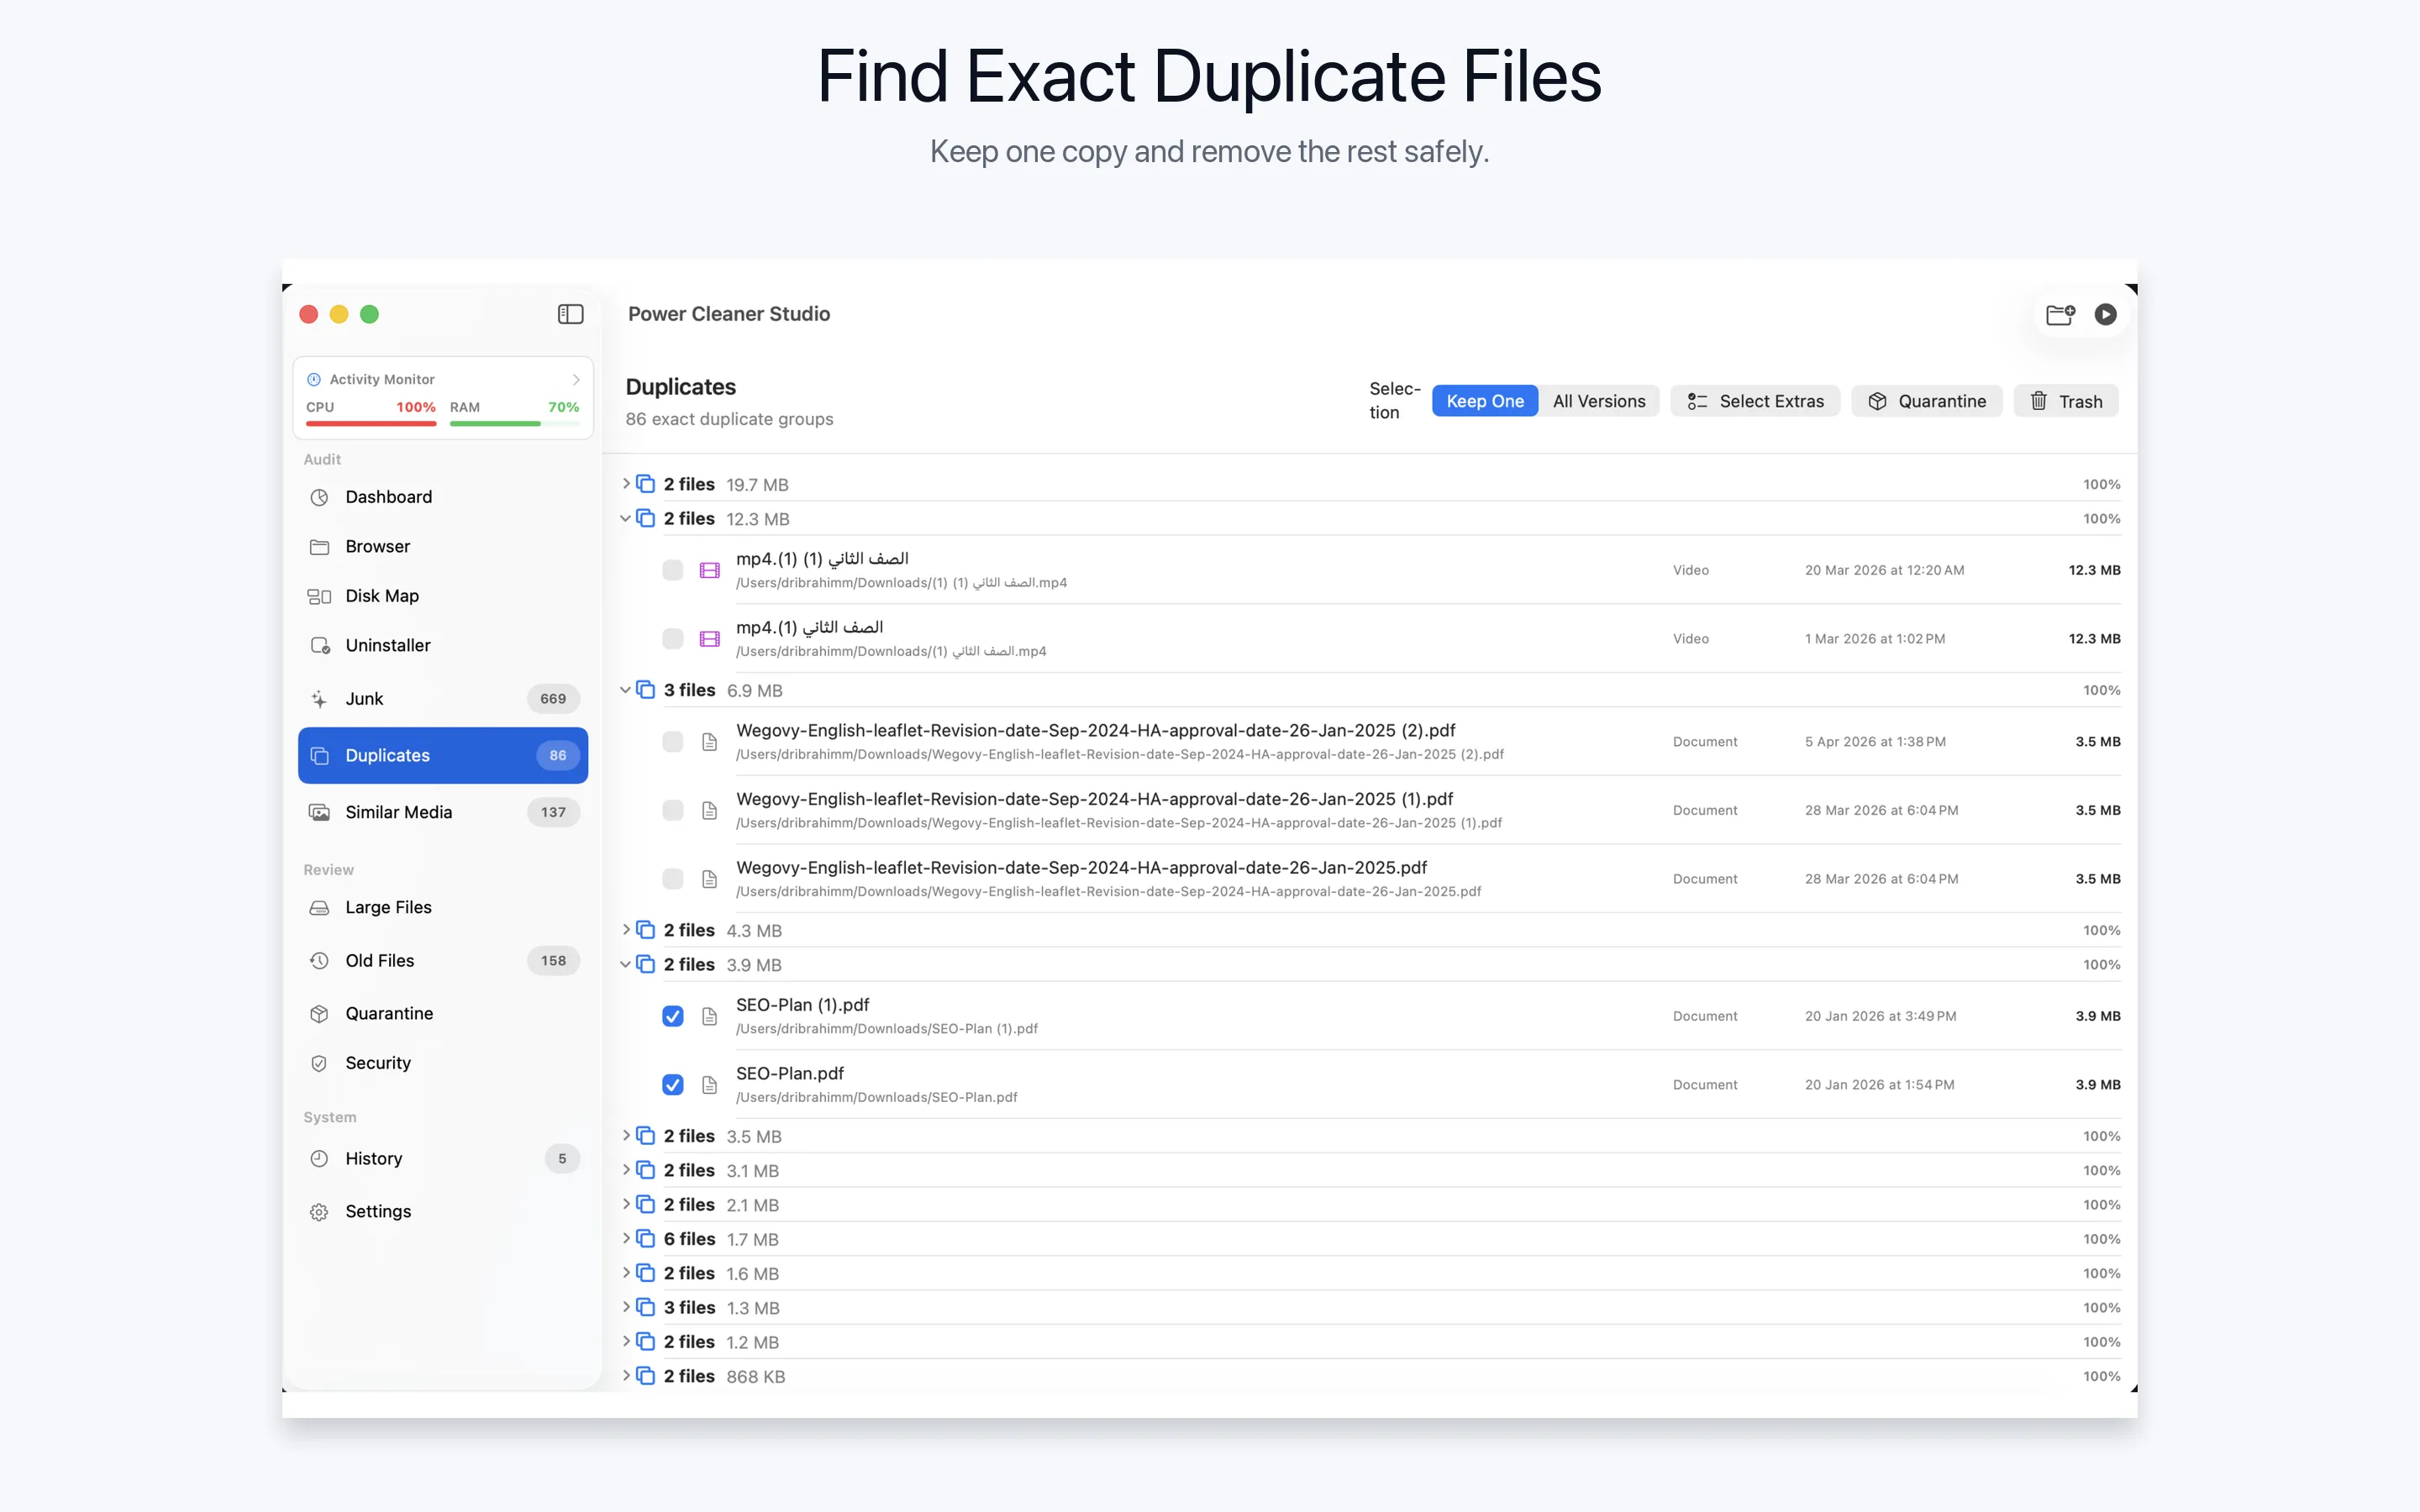
Task: Click the History clock icon
Action: (x=319, y=1158)
